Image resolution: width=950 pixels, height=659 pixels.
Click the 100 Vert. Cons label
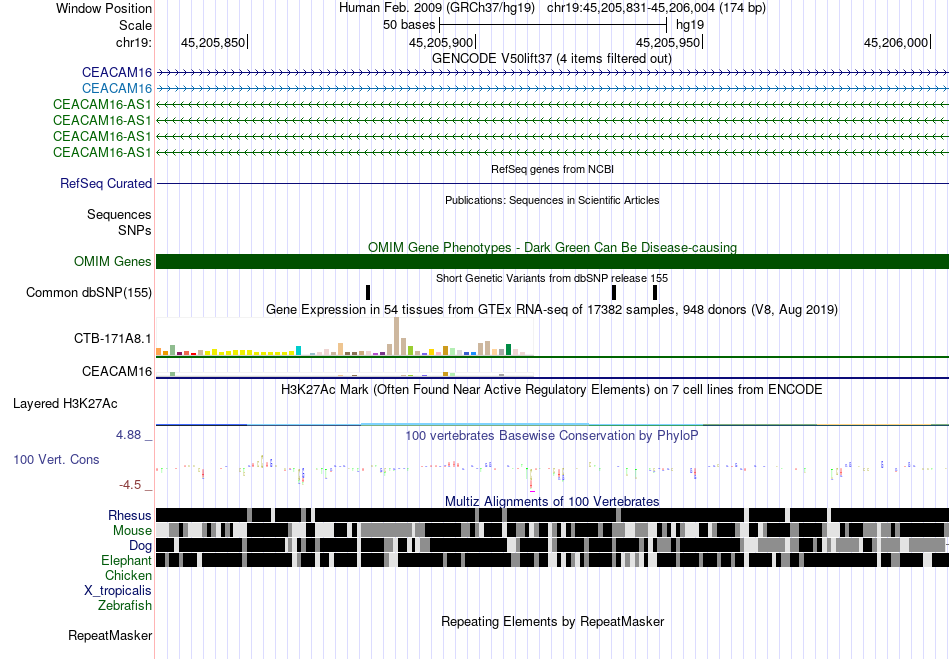(x=56, y=460)
